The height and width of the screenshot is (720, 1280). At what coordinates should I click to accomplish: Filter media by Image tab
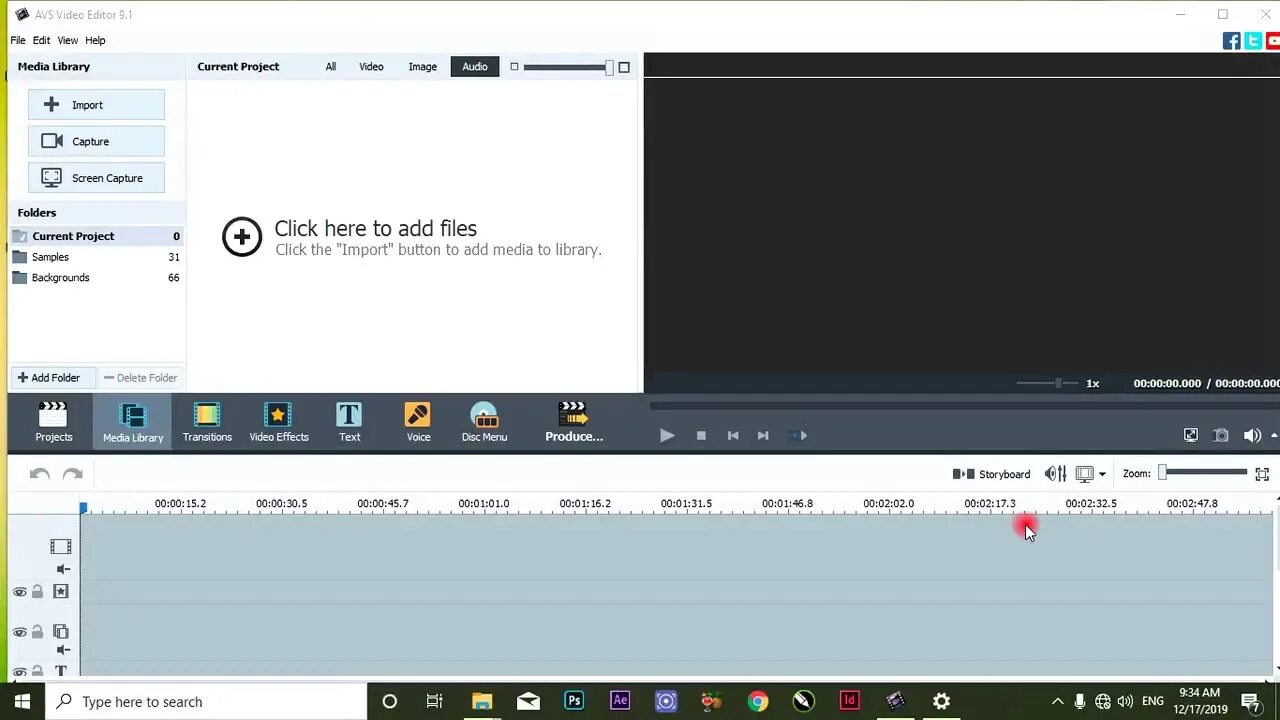[x=422, y=67]
